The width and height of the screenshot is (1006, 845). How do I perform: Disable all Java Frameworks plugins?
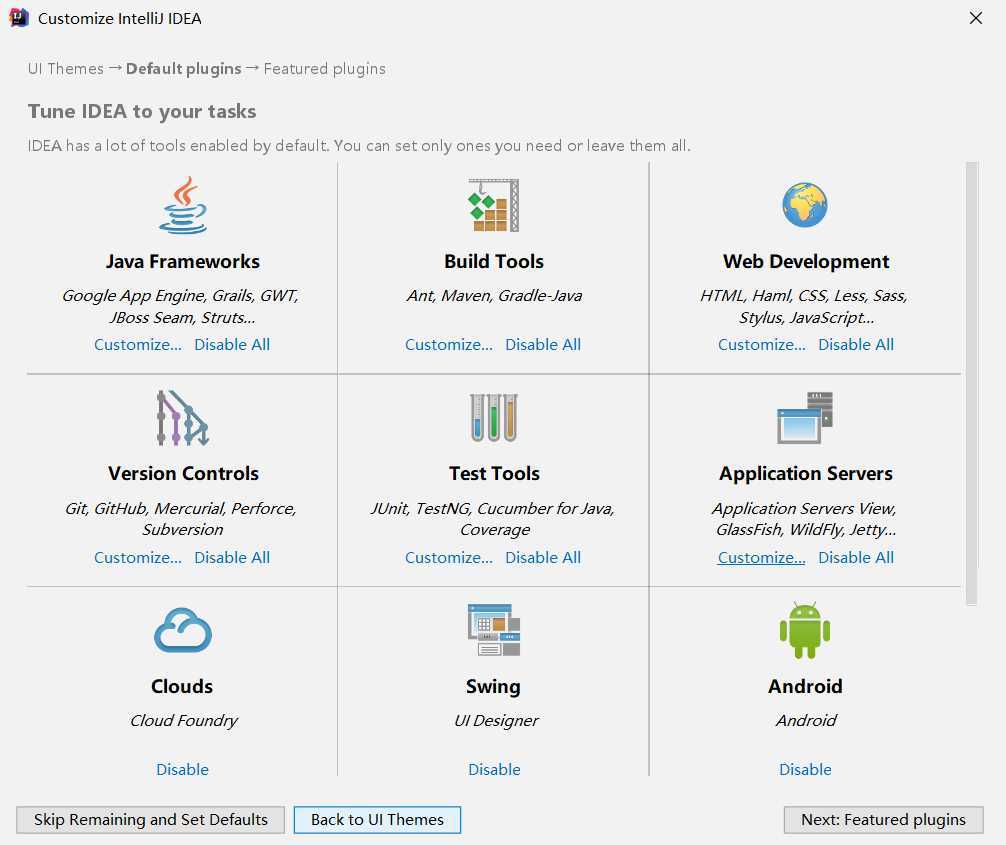[x=232, y=345]
